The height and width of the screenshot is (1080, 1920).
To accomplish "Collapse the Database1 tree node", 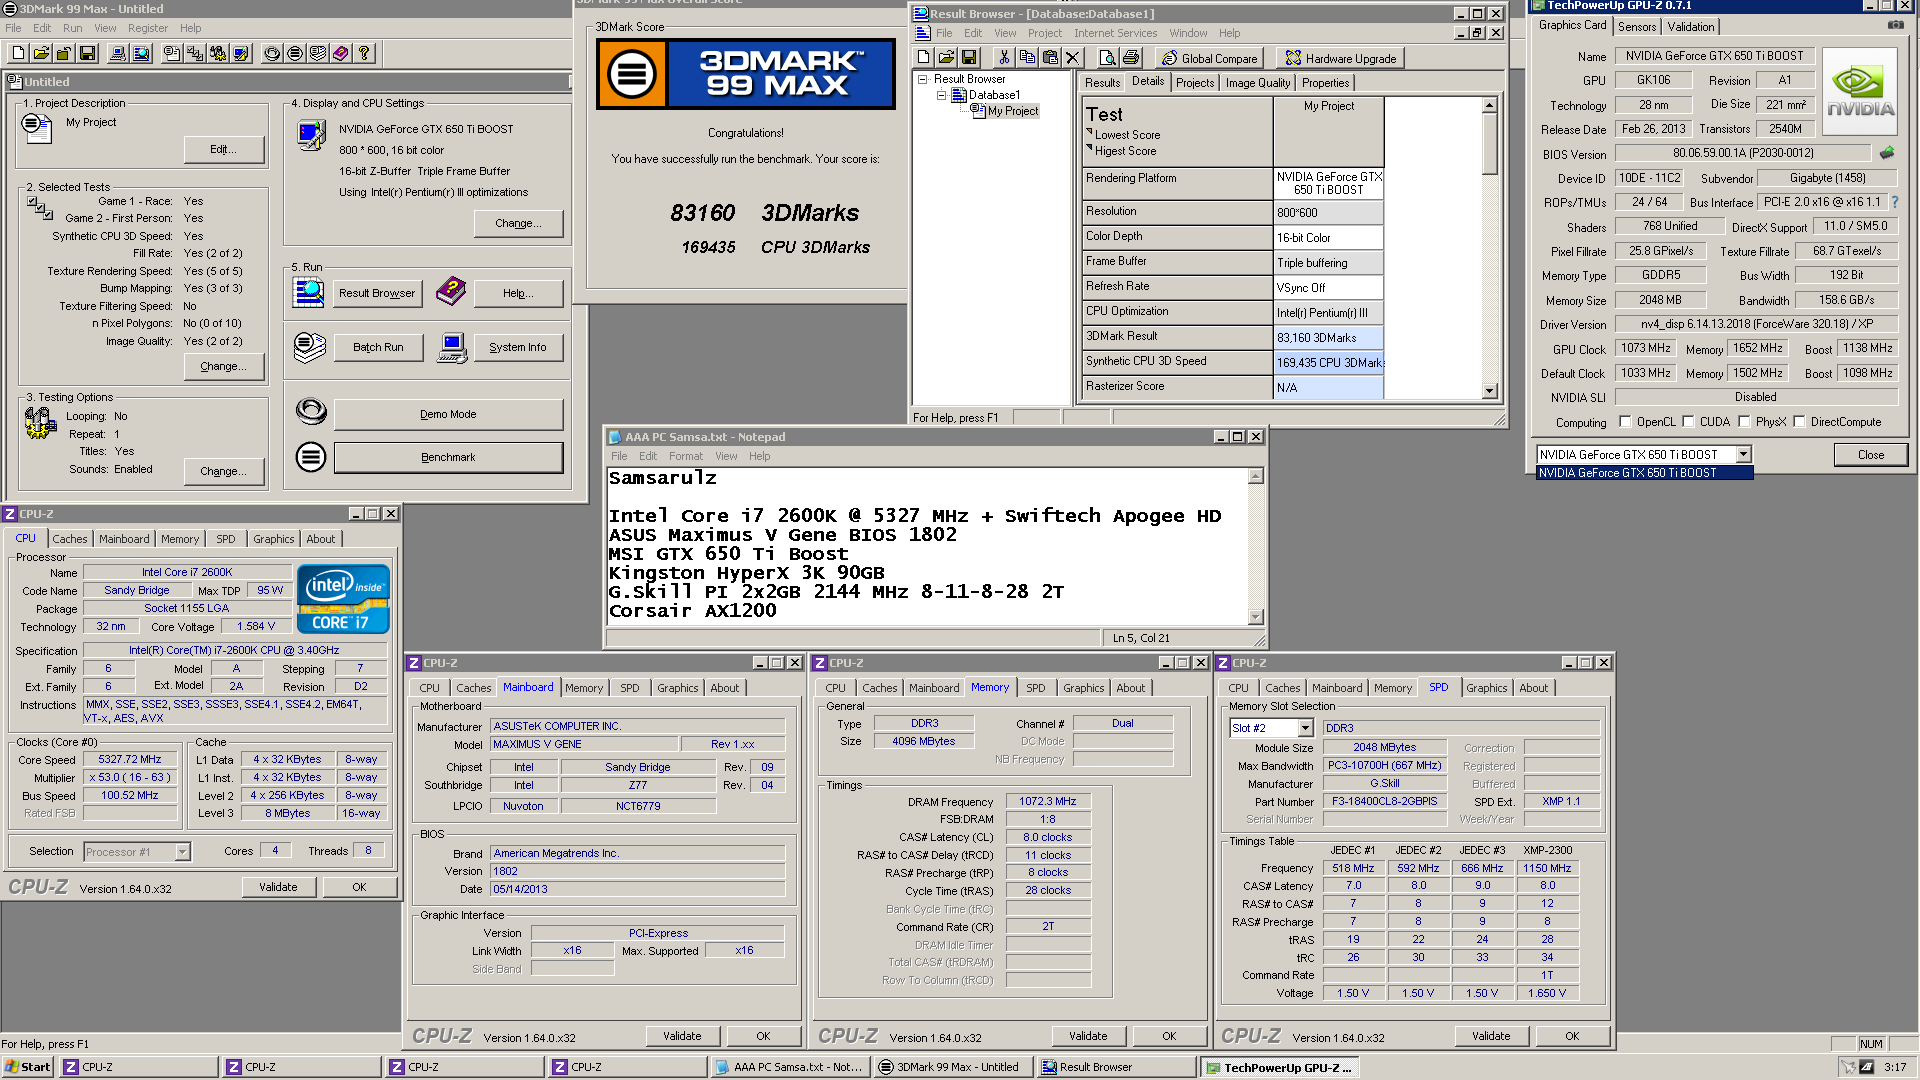I will point(941,95).
